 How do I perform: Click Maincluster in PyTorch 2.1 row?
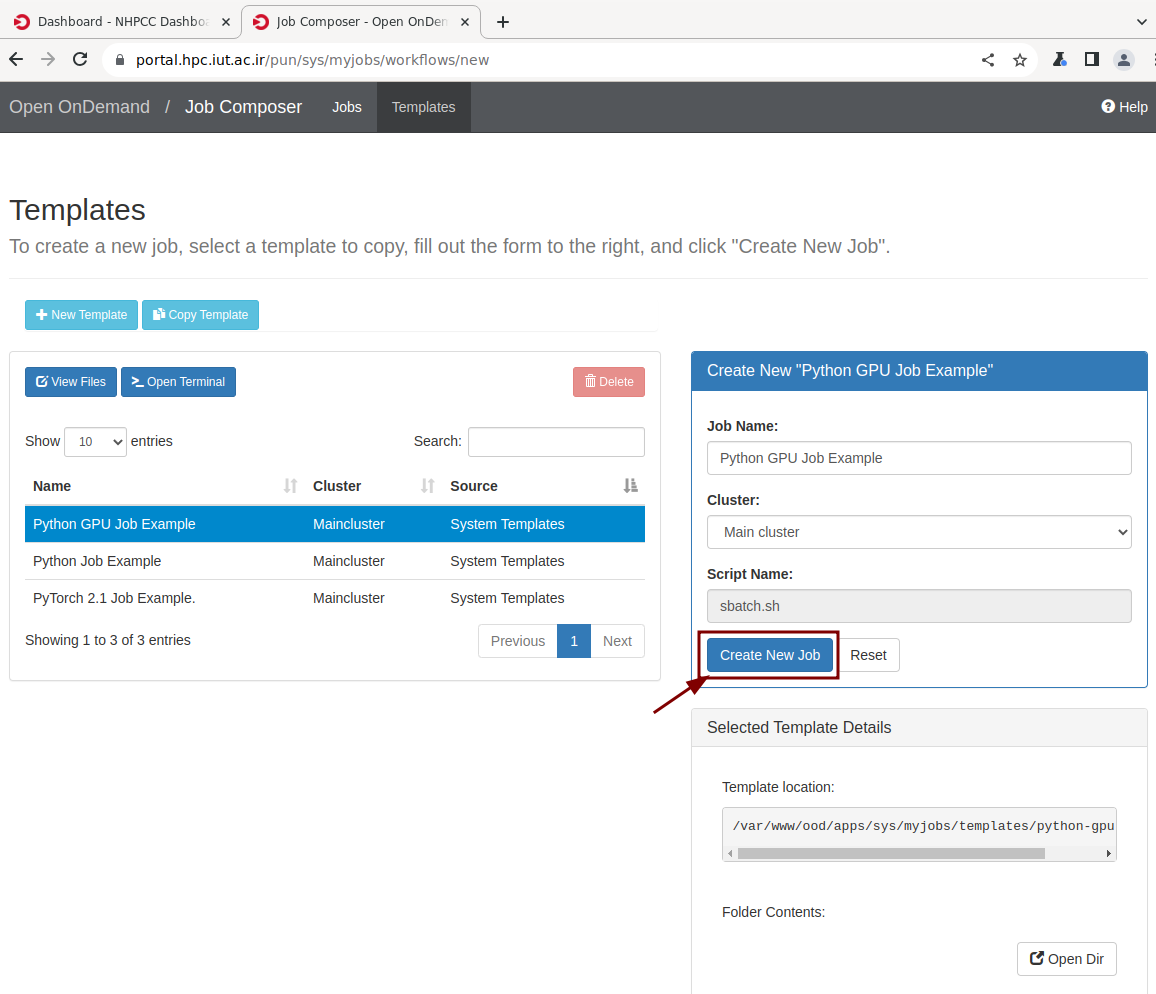[x=349, y=598]
